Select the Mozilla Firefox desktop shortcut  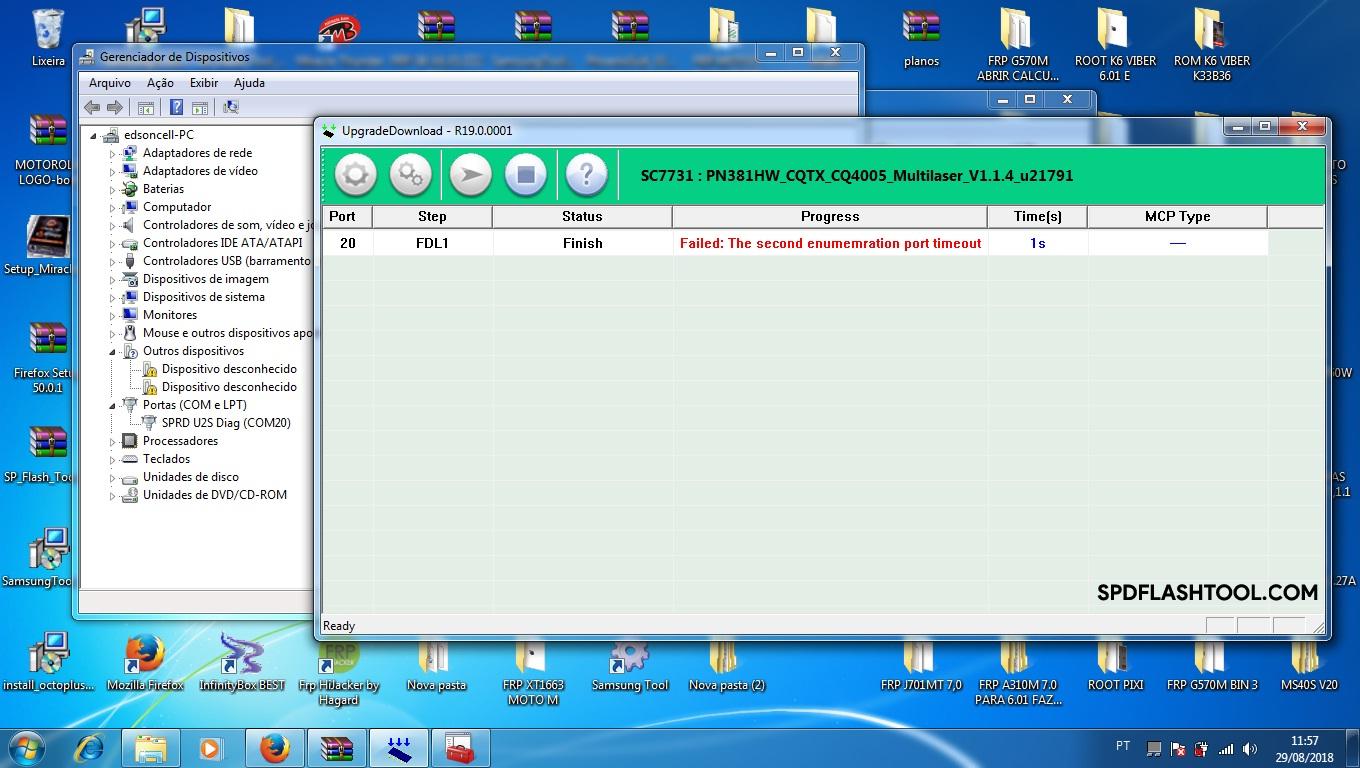coord(145,662)
